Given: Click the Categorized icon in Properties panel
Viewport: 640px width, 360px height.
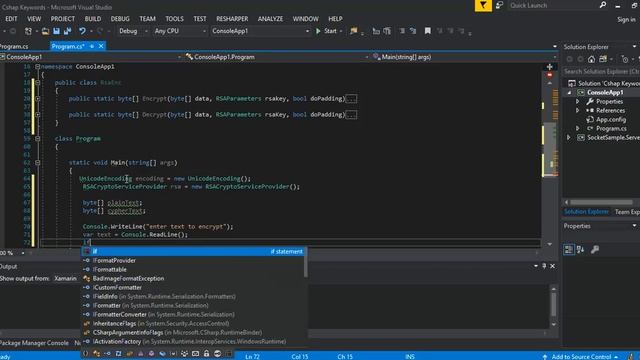Looking at the screenshot, I should (569, 249).
